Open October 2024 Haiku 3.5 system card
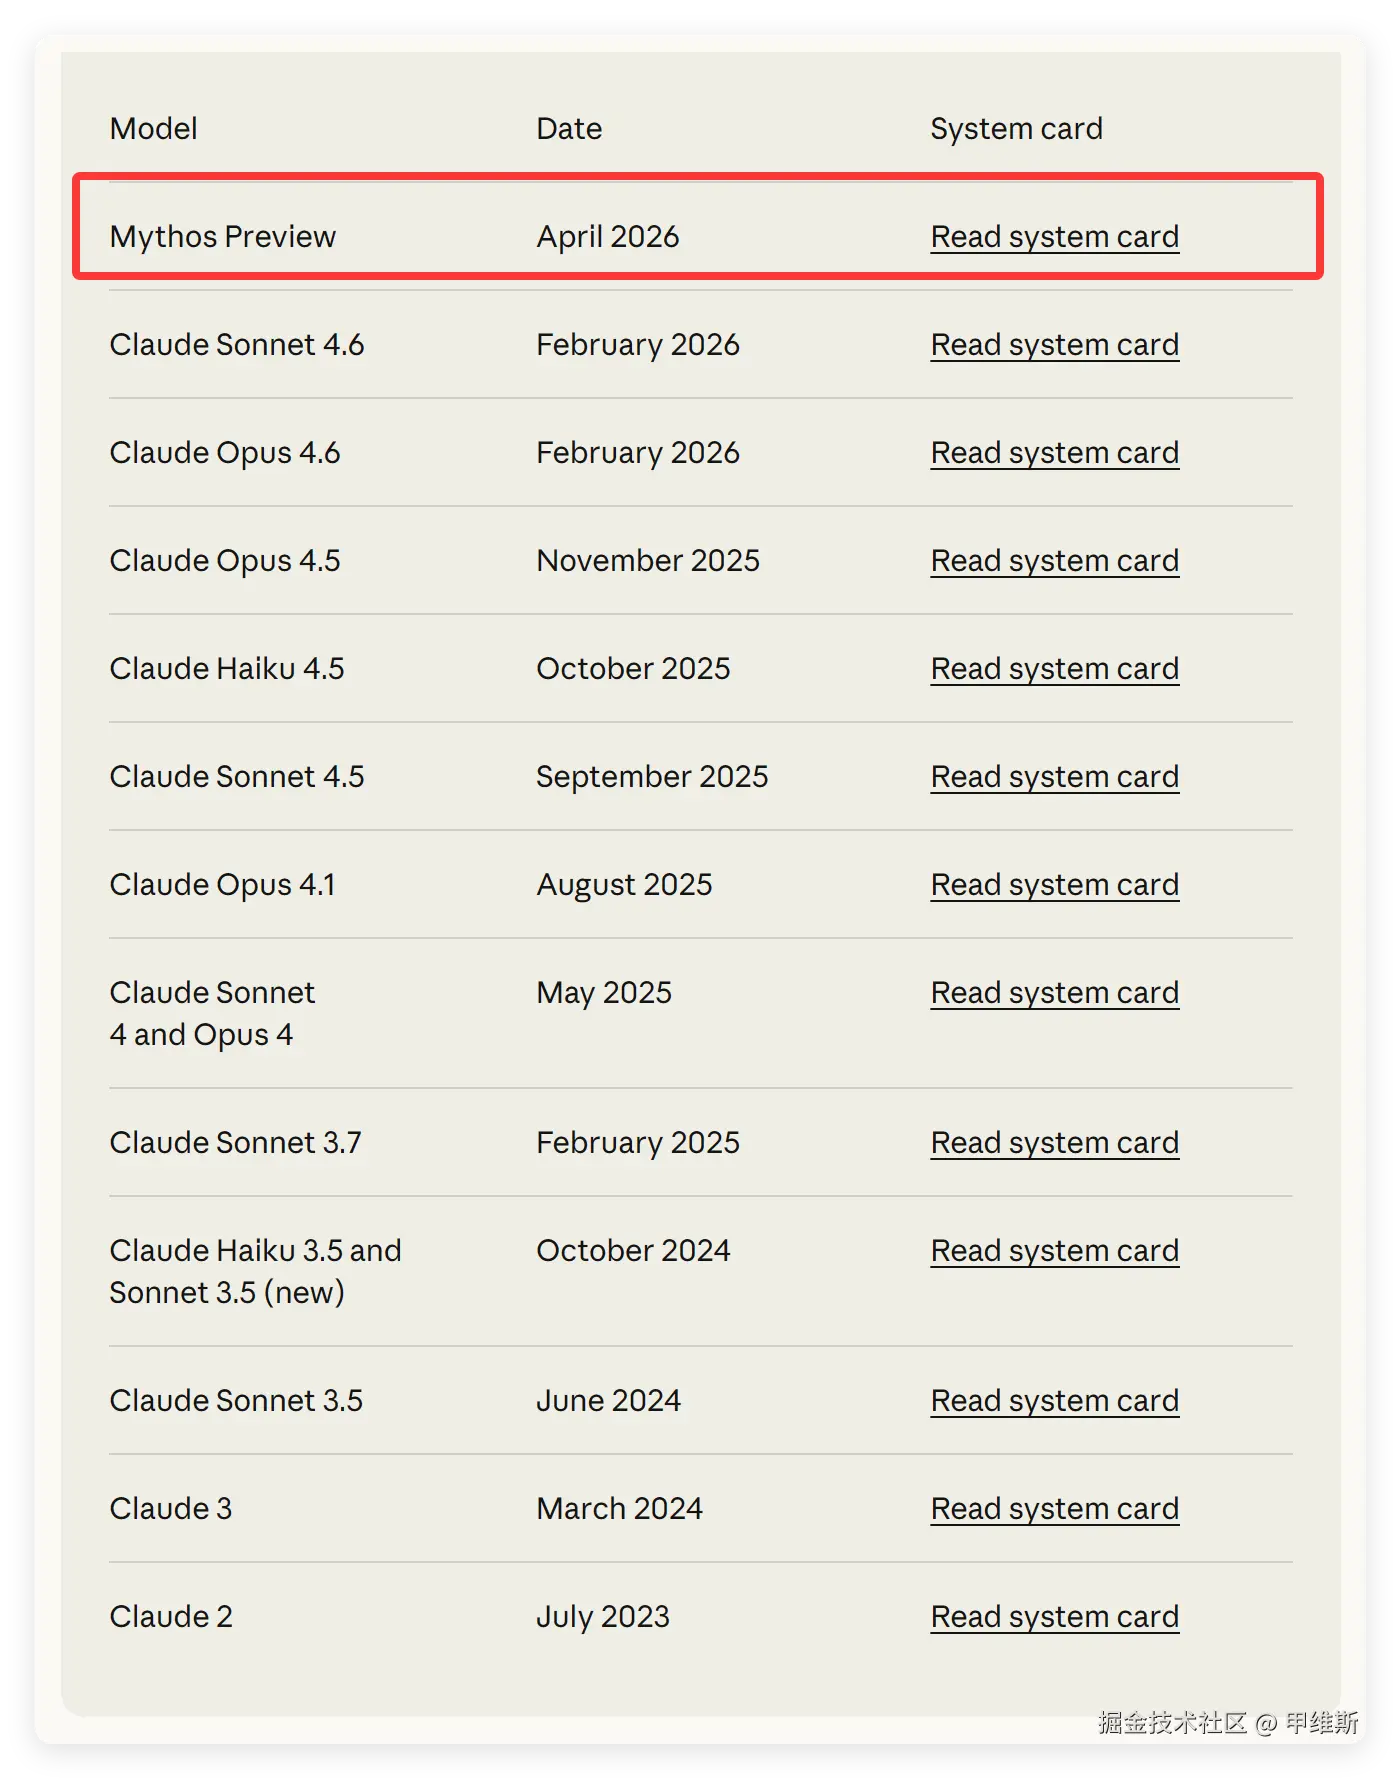This screenshot has height=1778, width=1400. (1054, 1251)
